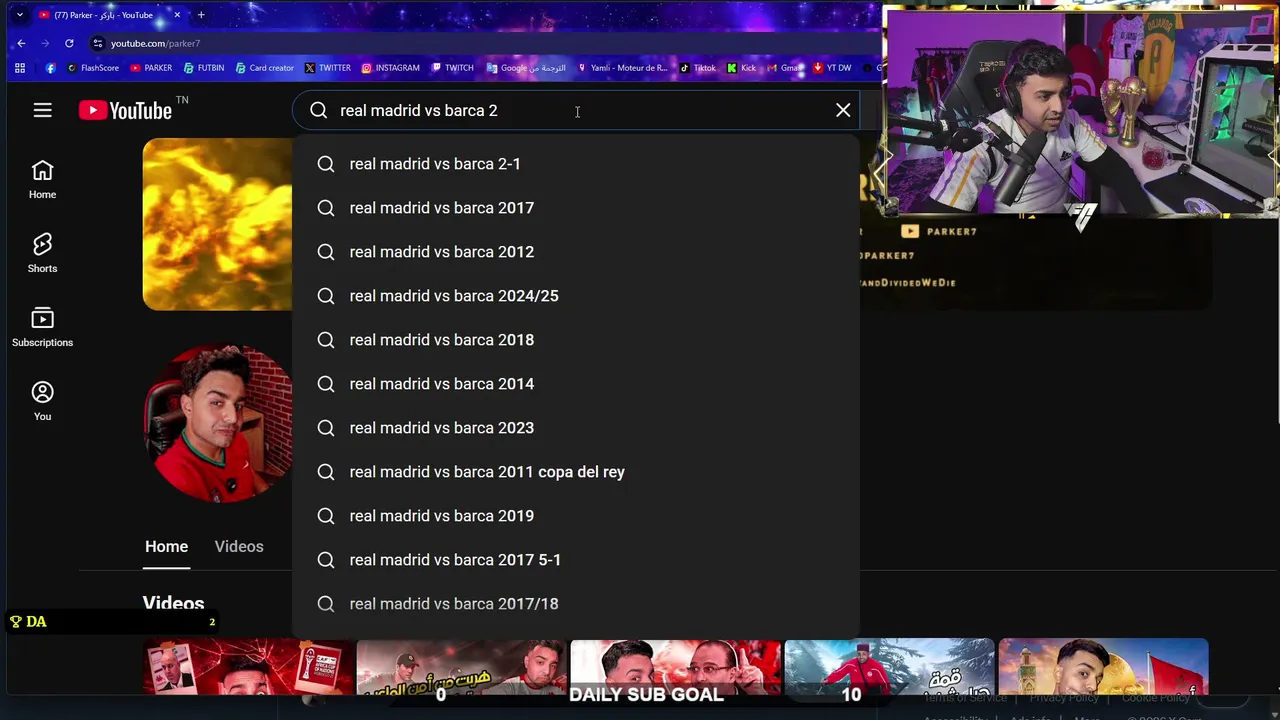Choose suggestion real madrid vs barca 2018

point(576,340)
